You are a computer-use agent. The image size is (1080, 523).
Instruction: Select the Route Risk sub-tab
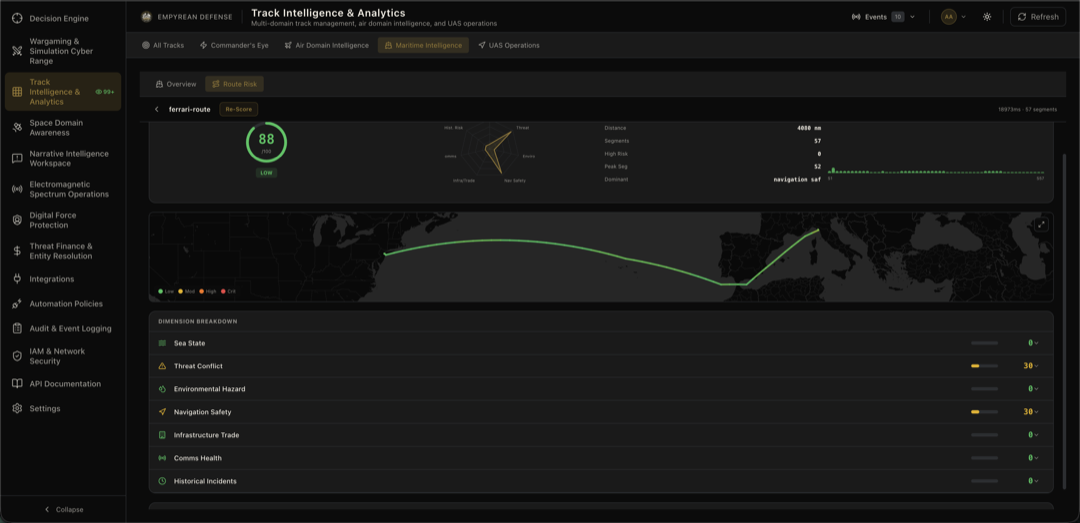(234, 84)
